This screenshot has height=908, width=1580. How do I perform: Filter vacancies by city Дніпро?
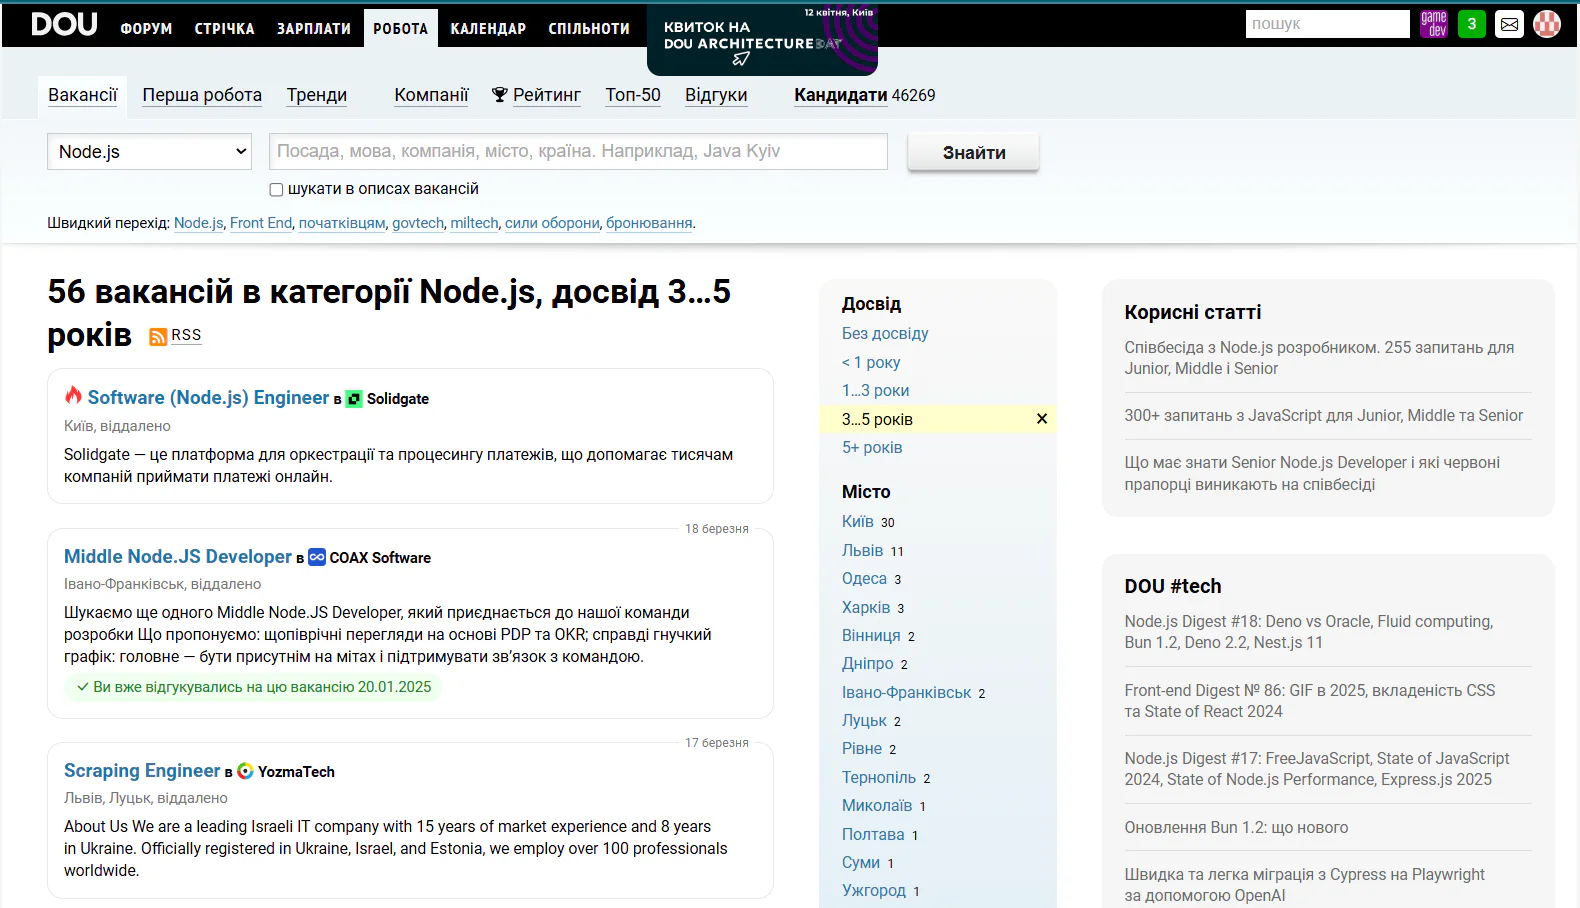[868, 664]
